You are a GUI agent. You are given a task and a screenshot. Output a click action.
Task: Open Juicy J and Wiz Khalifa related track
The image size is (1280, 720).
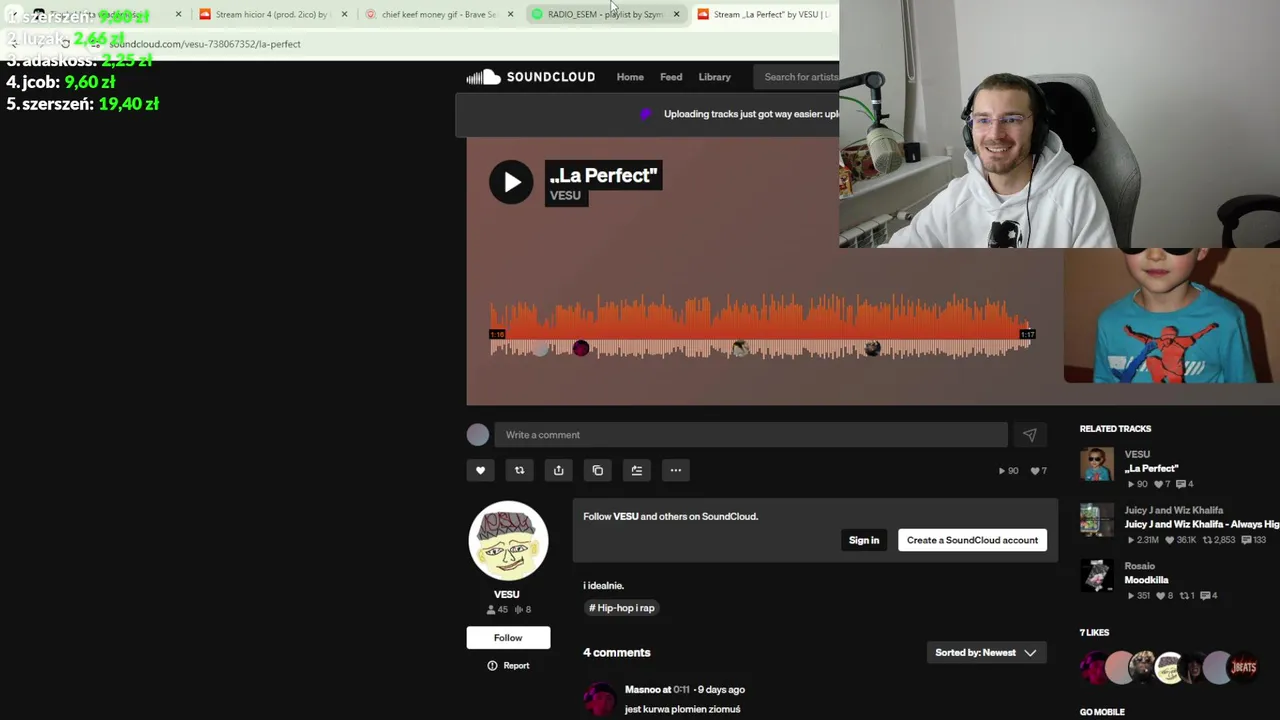click(1201, 524)
